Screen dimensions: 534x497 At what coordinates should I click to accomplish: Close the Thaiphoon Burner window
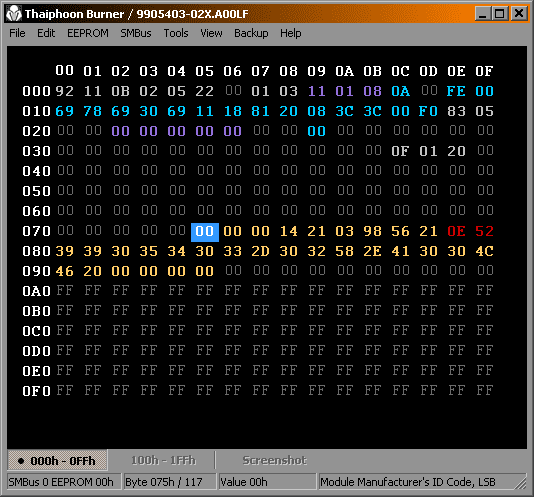519,14
